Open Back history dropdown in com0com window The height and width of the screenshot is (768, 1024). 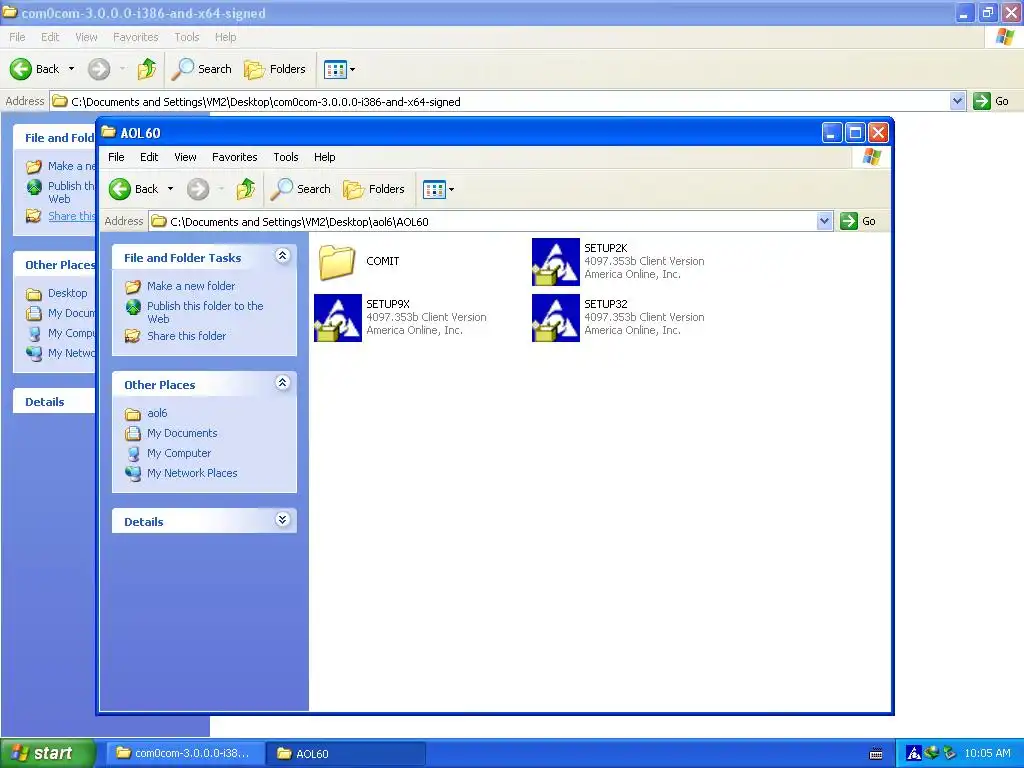coord(71,69)
